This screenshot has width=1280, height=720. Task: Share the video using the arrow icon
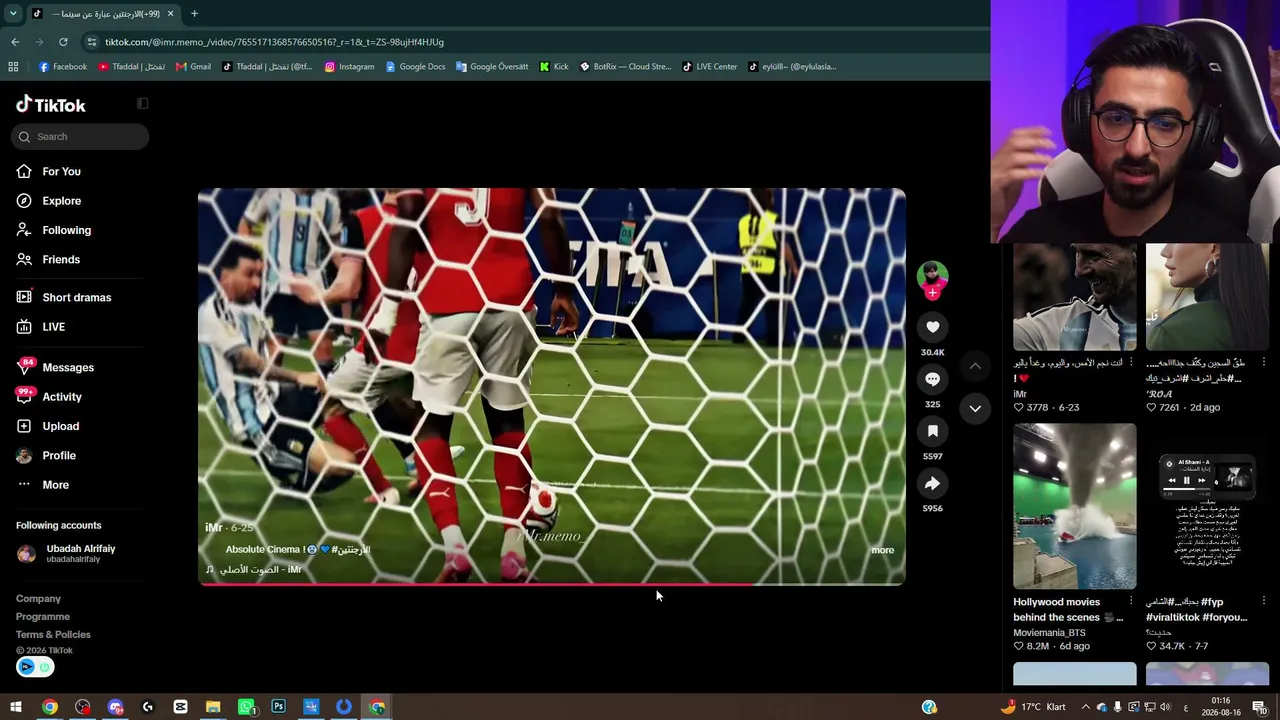(x=932, y=484)
